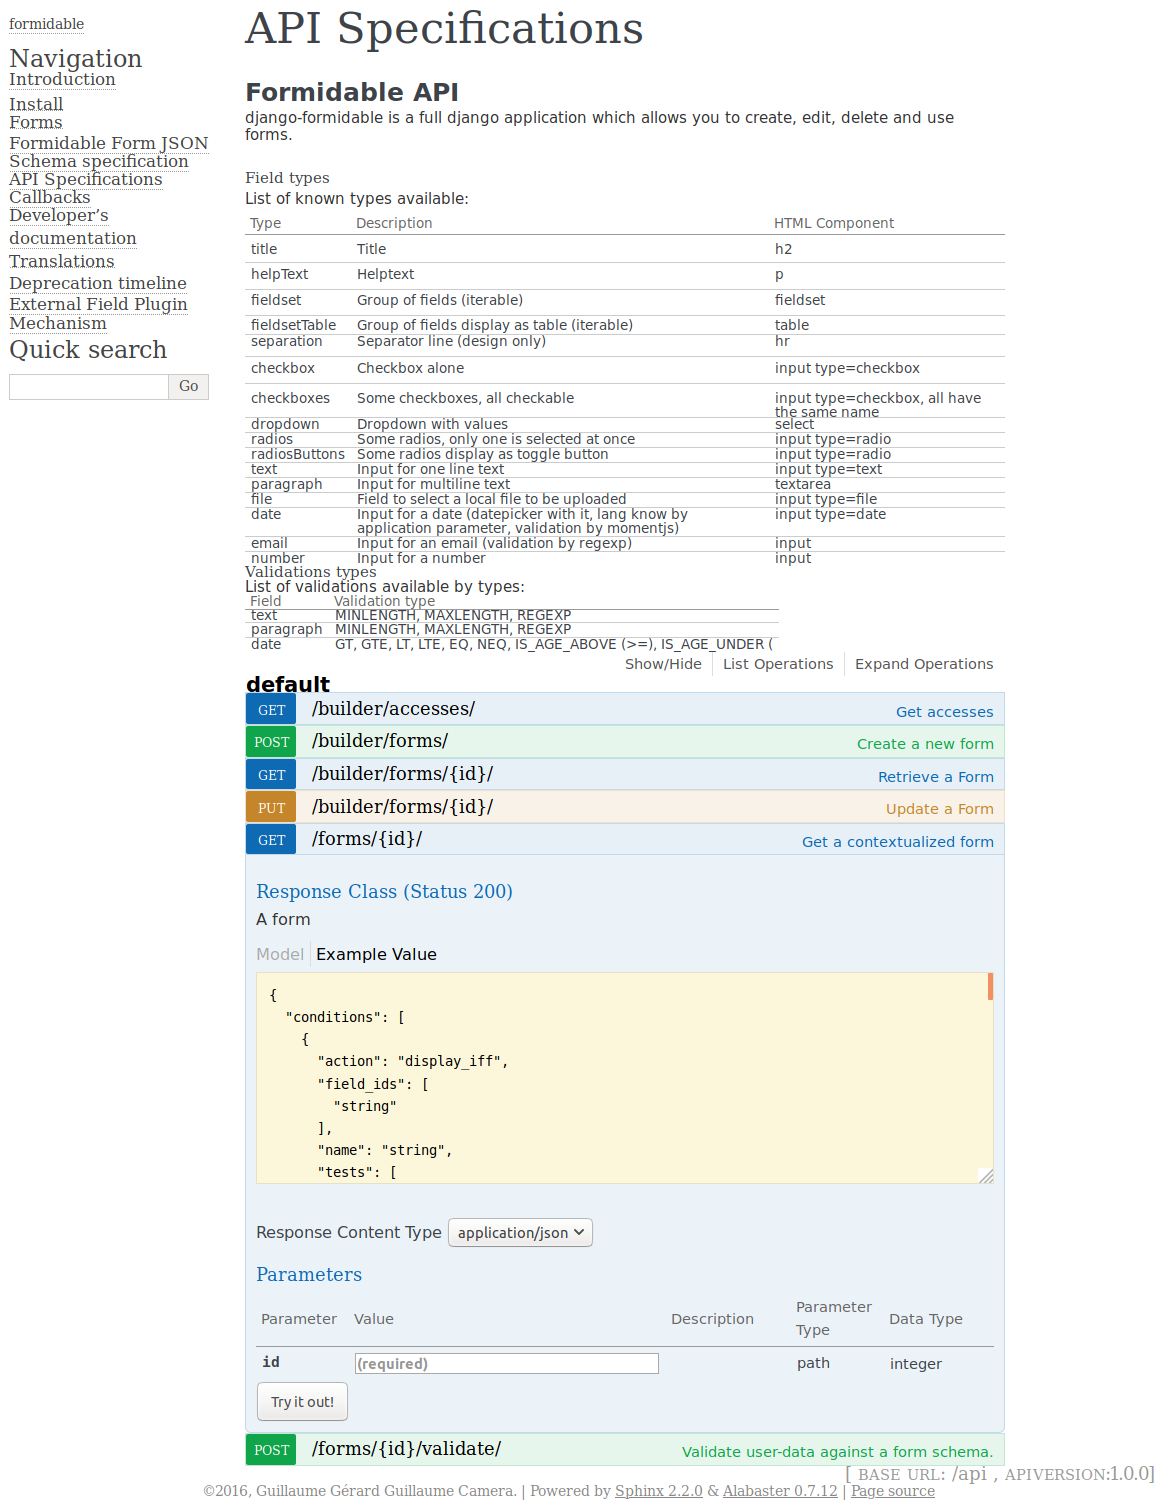
Task: Collapse the GET /forms/{id}/ endpoint path
Action: tap(367, 839)
